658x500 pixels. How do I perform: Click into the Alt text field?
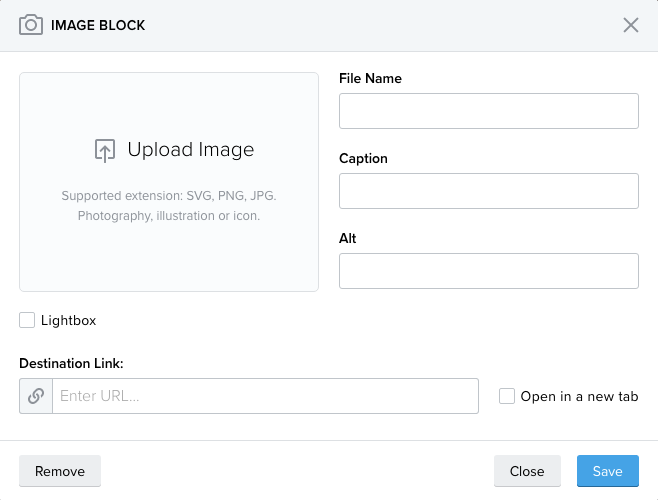[x=489, y=271]
